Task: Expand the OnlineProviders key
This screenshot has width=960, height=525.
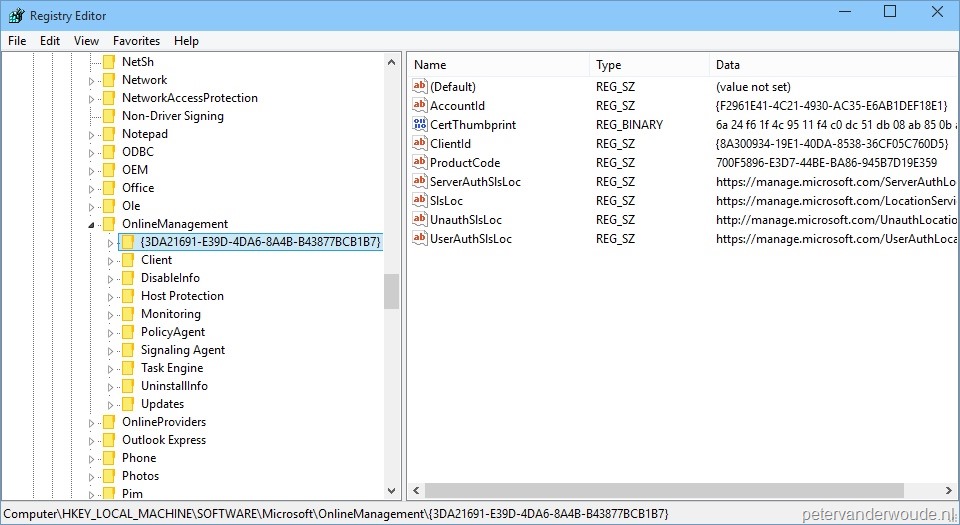Action: coord(91,423)
